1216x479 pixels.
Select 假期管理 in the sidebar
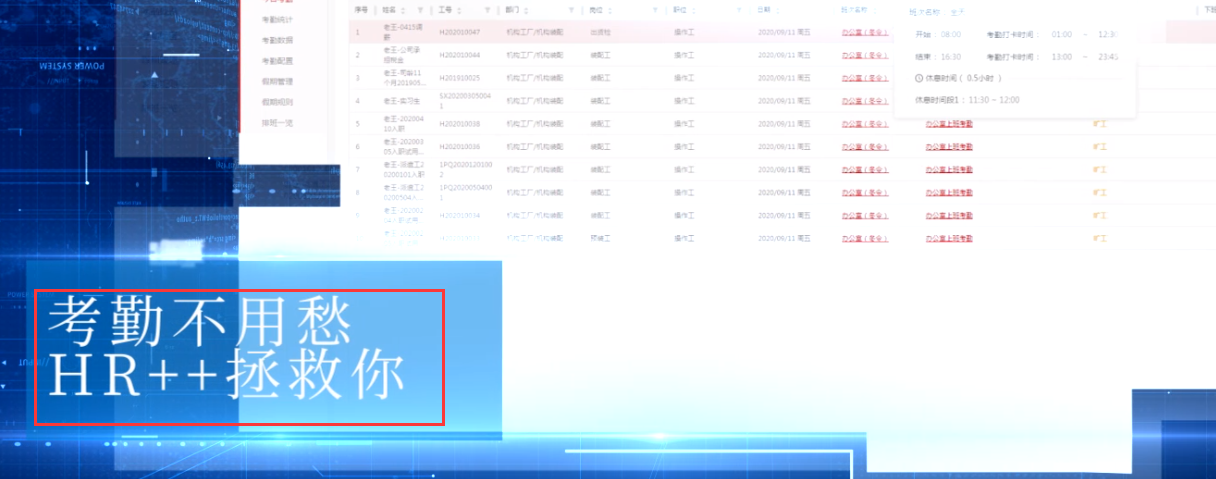coord(277,81)
